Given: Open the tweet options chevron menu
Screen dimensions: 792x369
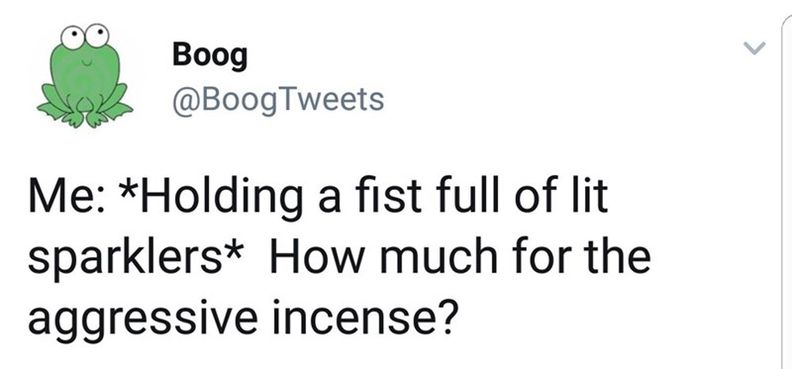Looking at the screenshot, I should (755, 48).
